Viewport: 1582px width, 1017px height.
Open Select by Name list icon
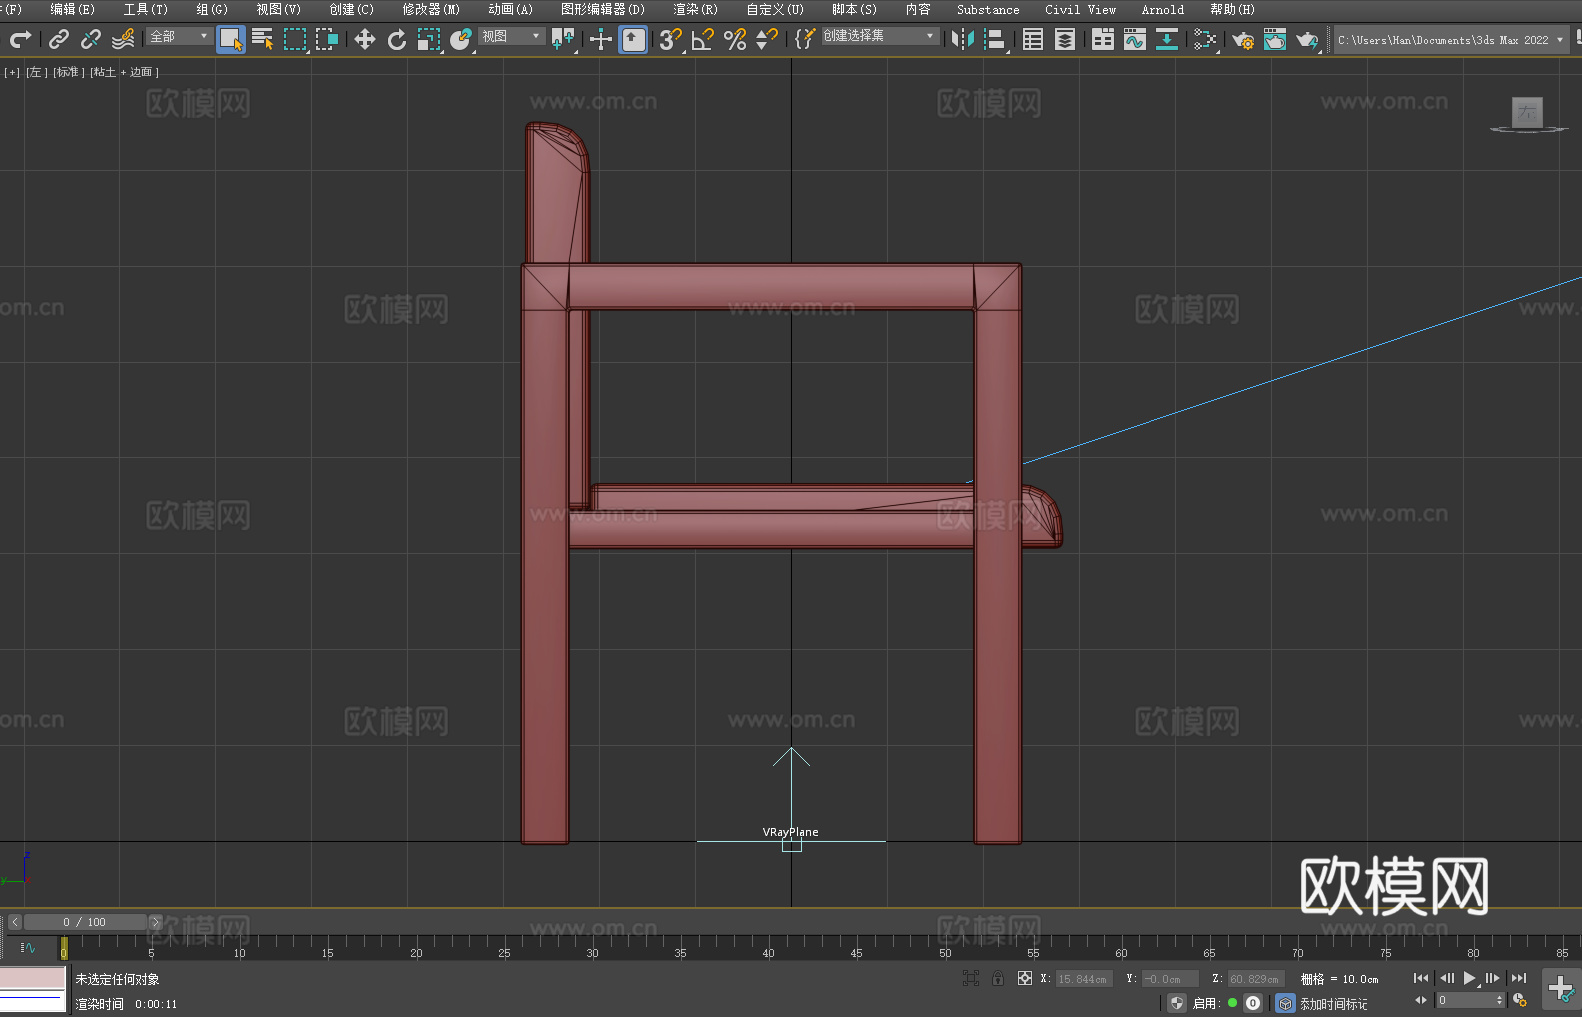263,39
